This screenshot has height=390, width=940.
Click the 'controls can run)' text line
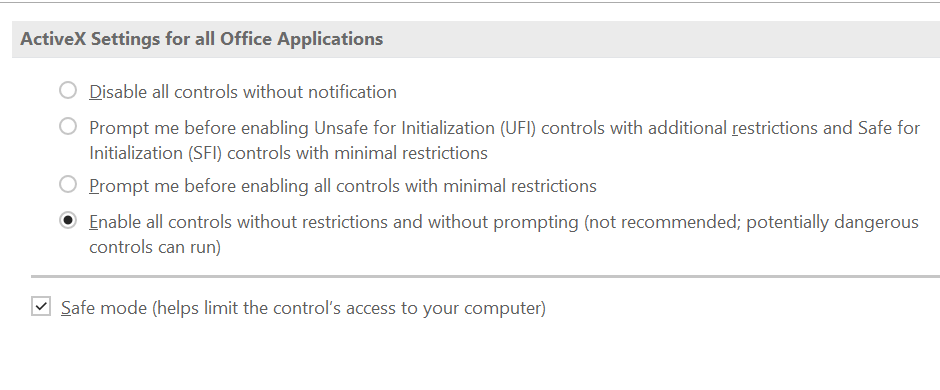(155, 247)
